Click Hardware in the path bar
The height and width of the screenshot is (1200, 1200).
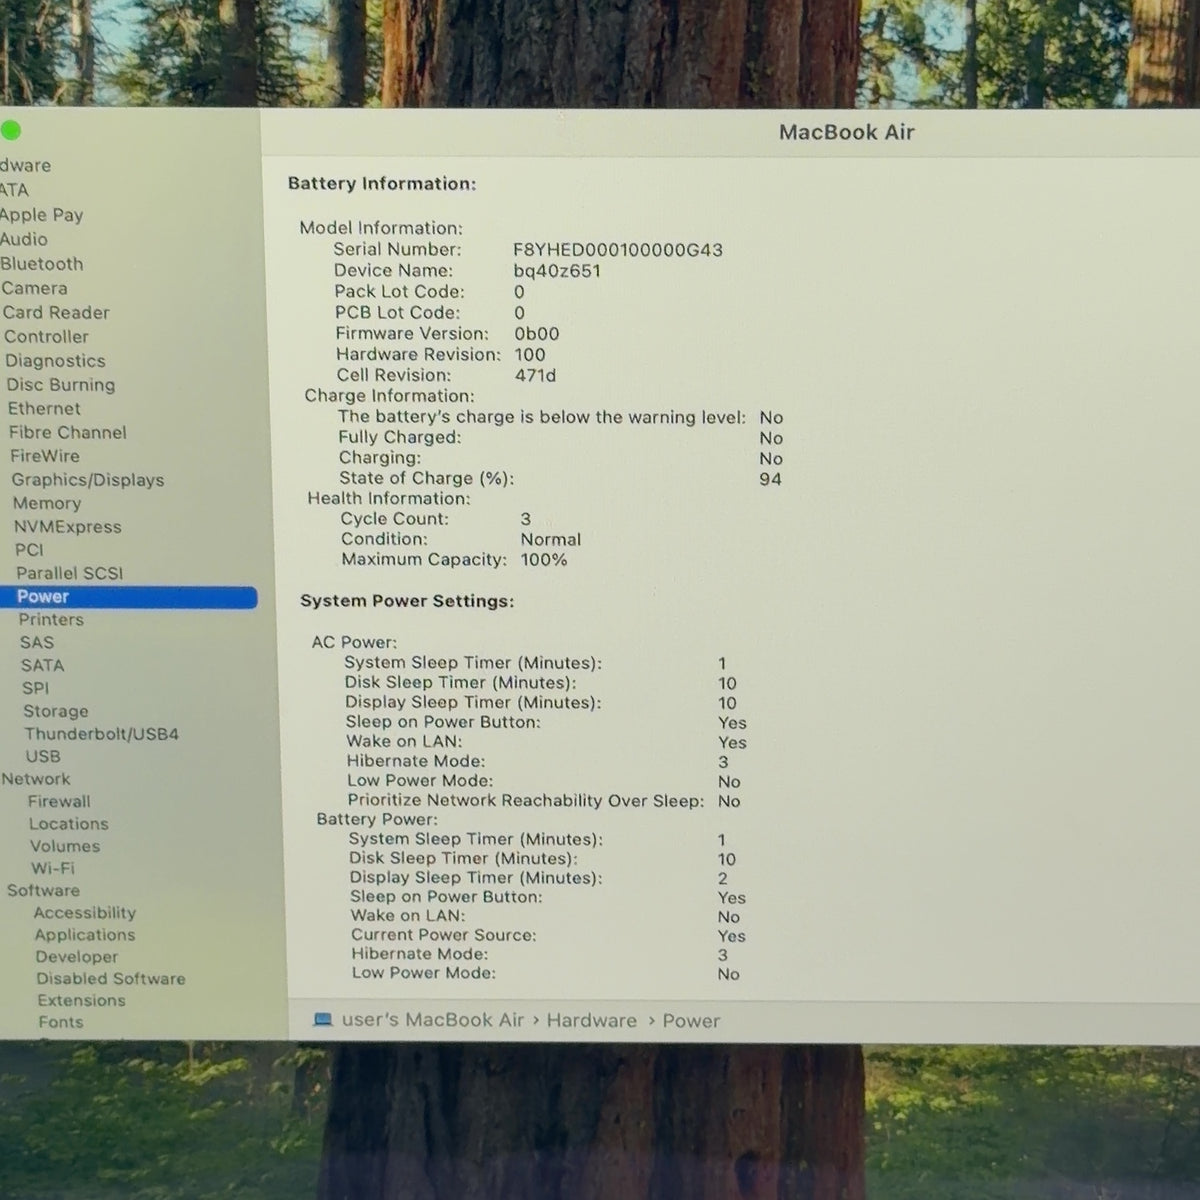[592, 1021]
